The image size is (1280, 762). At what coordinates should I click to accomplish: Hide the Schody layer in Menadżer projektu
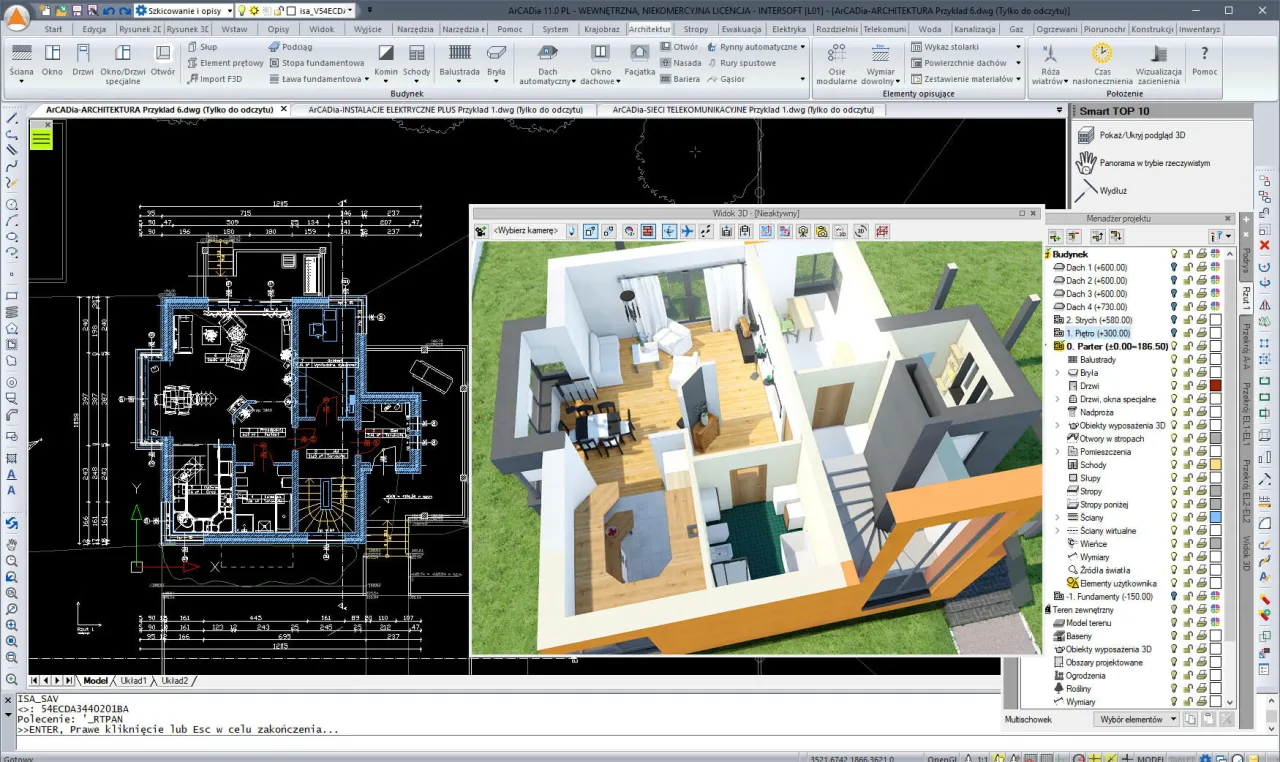click(1173, 464)
